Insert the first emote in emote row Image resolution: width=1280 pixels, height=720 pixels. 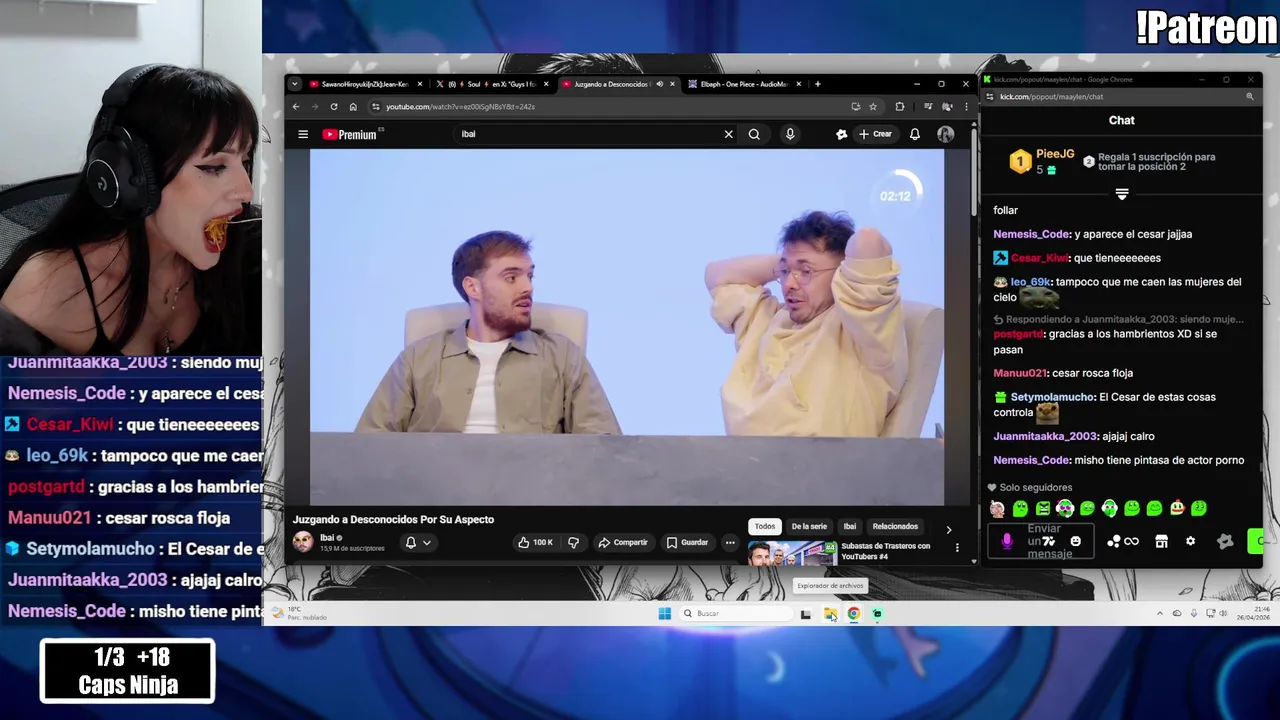(x=998, y=508)
